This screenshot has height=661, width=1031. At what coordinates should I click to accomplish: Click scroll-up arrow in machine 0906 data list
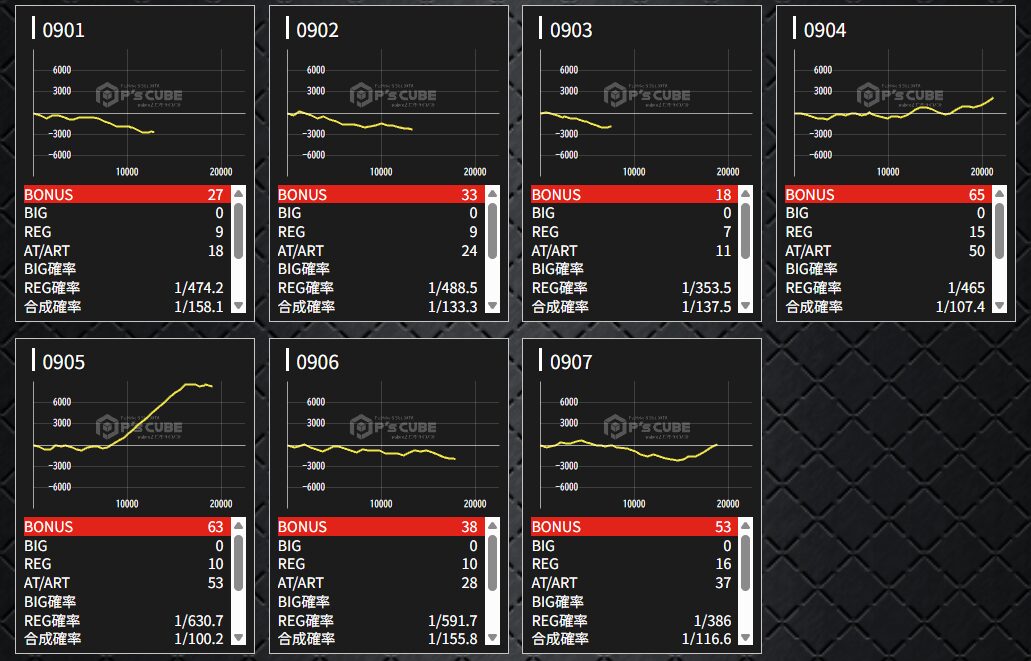tap(492, 526)
